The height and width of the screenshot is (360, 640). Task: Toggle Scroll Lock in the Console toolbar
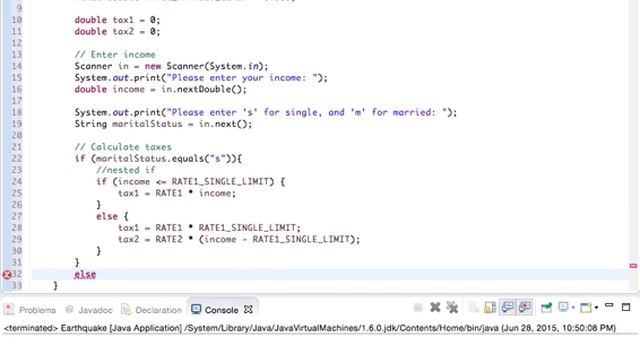coord(490,307)
